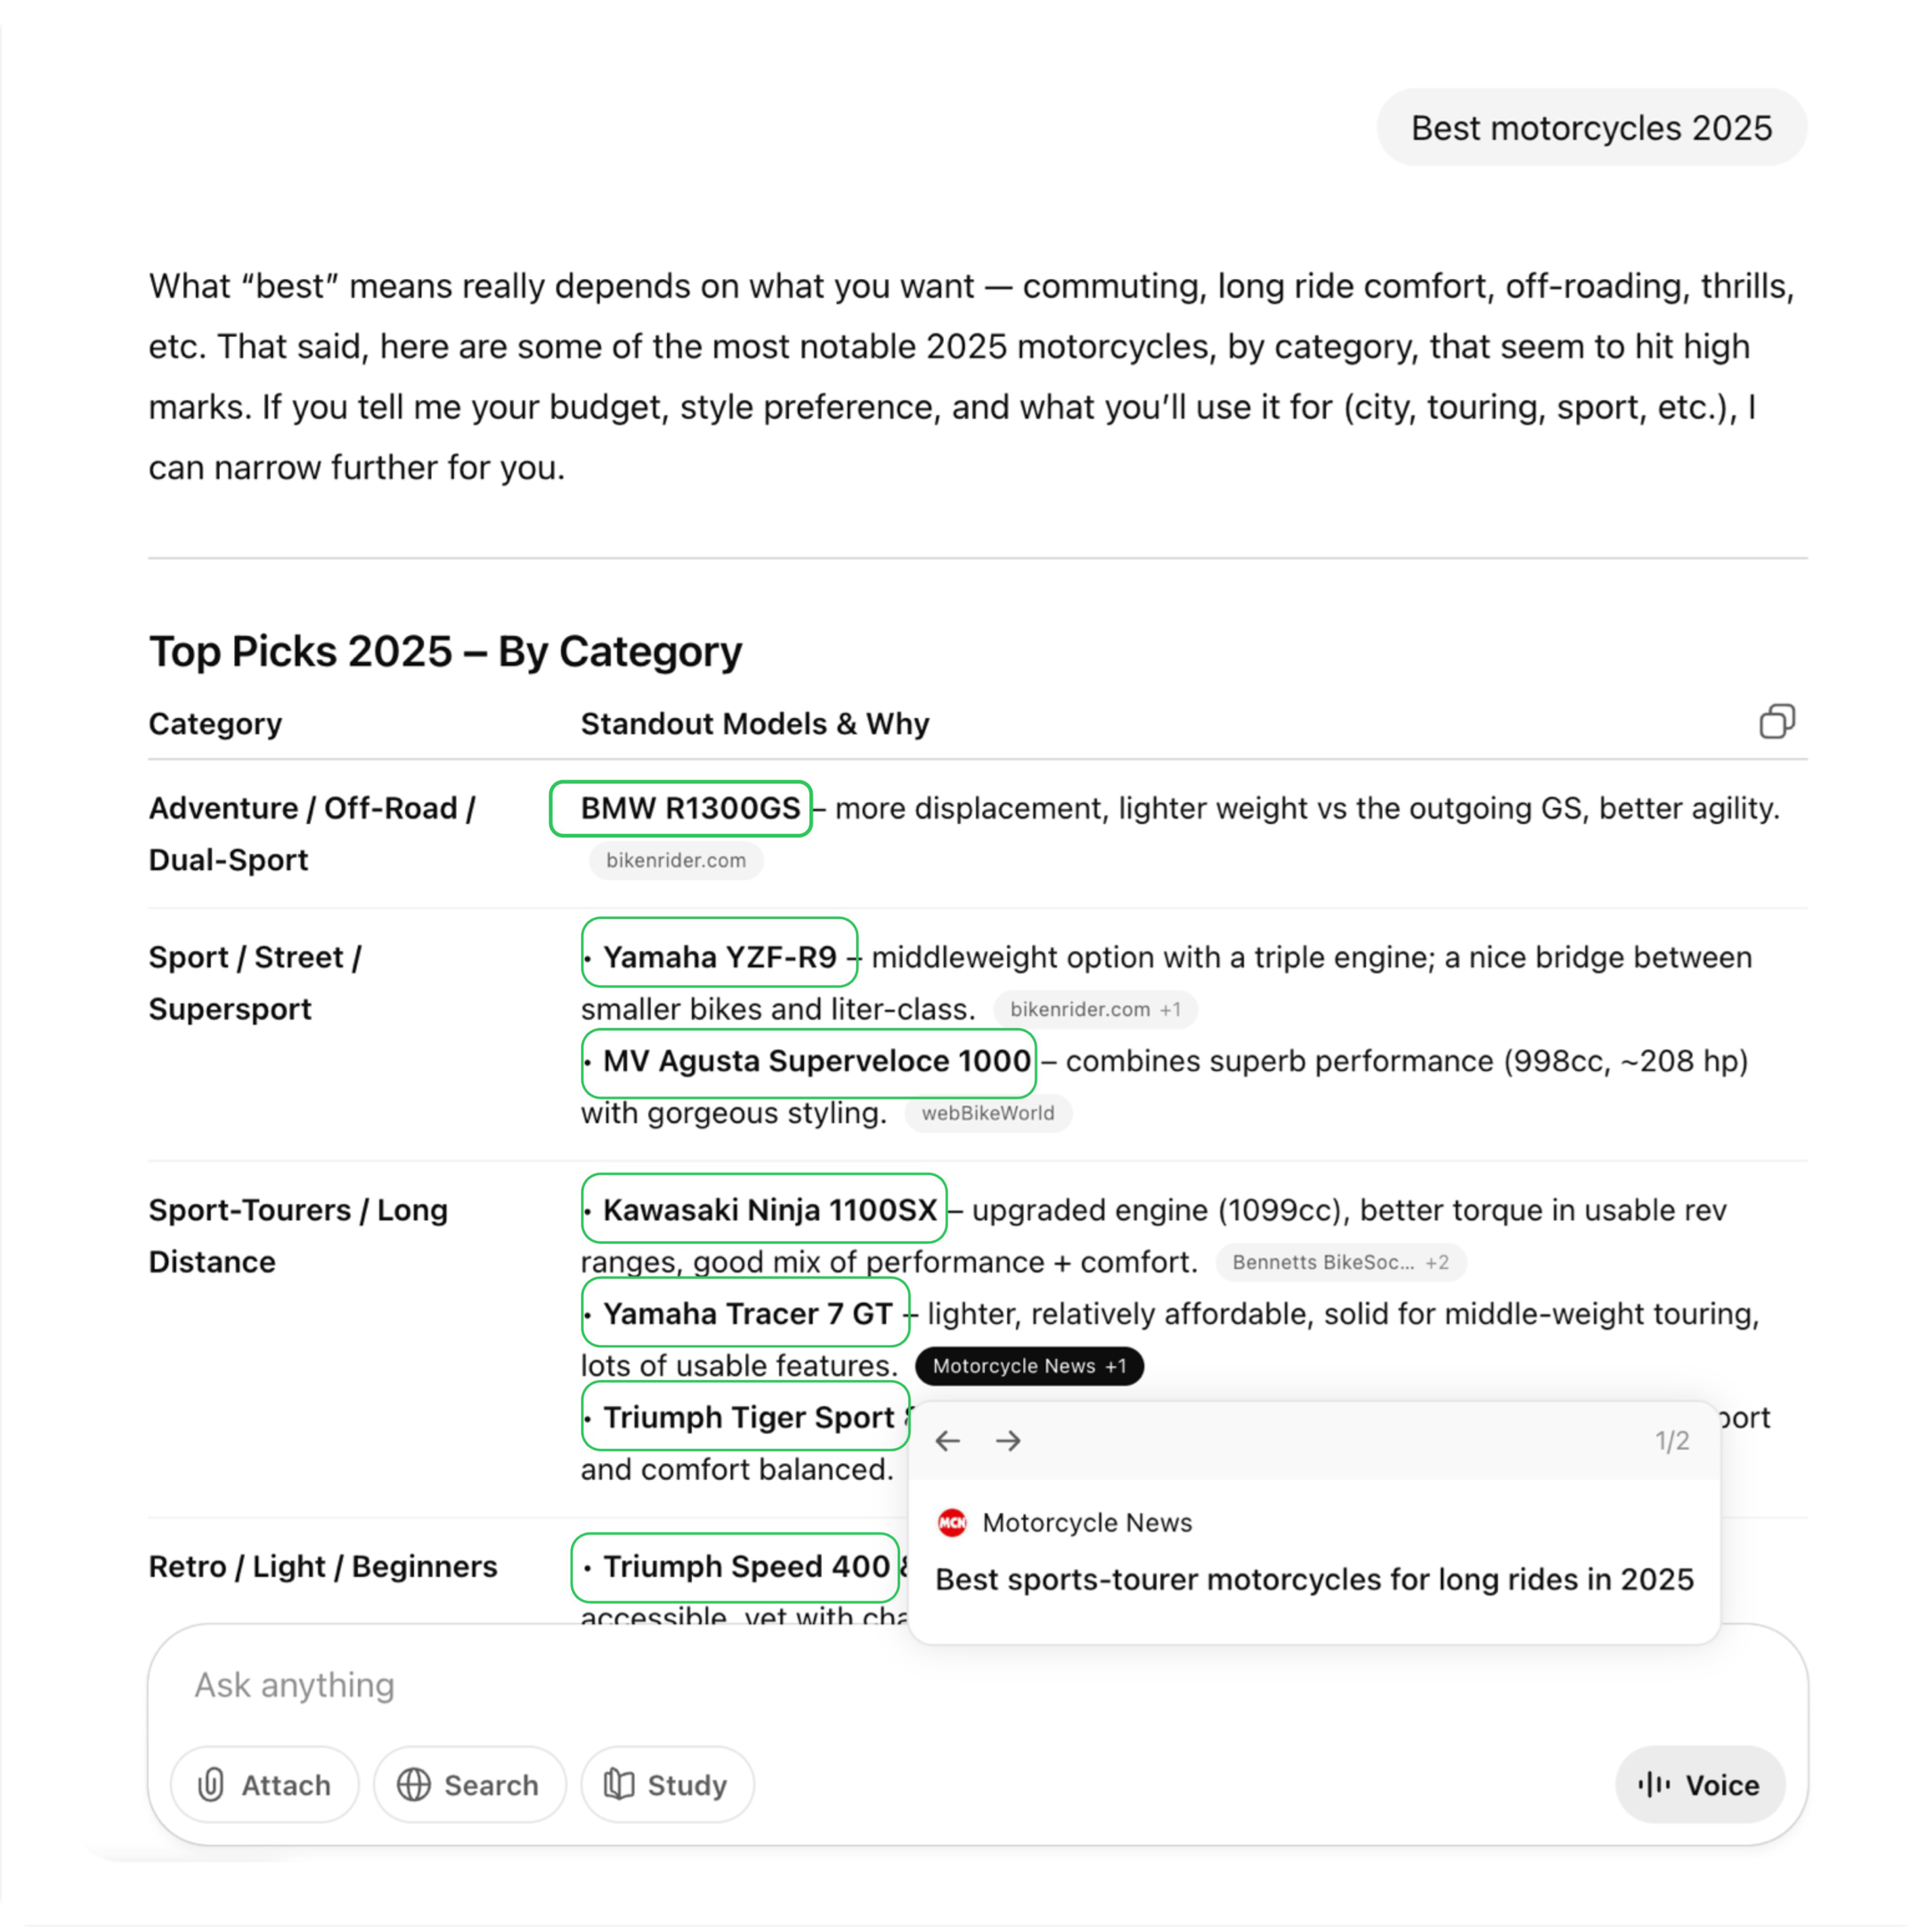The width and height of the screenshot is (1932, 1927).
Task: Click the paperclip Attach button
Action: point(265,1784)
